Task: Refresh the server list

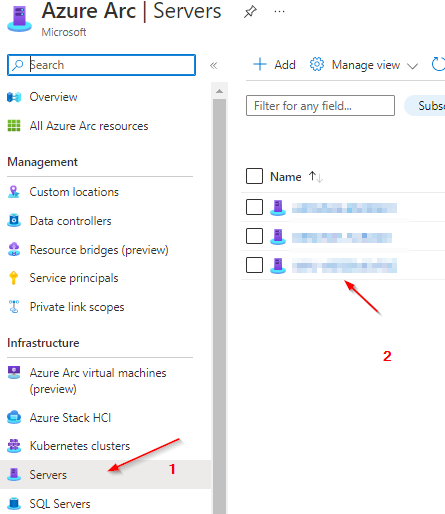Action: pos(438,64)
